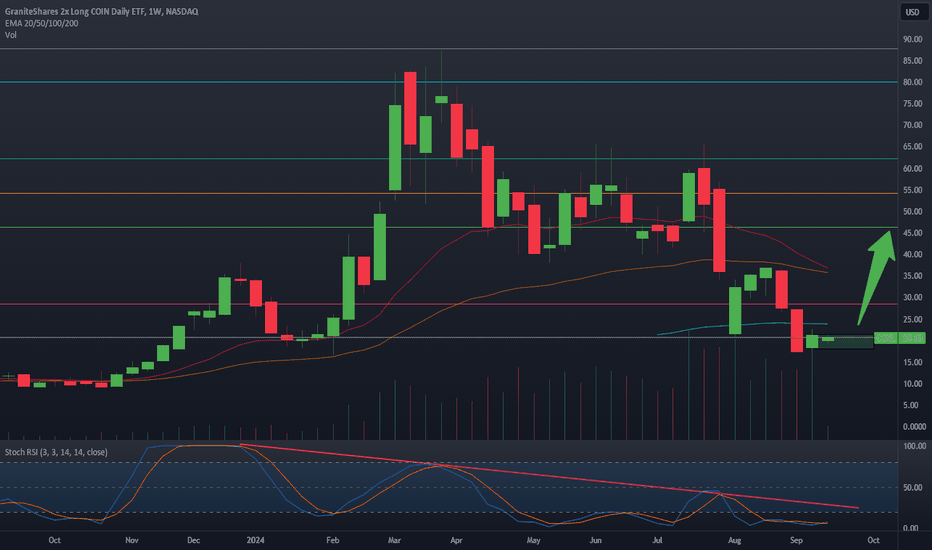Image resolution: width=932 pixels, height=550 pixels.
Task: Click the 2024 year label on time axis
Action: click(x=256, y=540)
